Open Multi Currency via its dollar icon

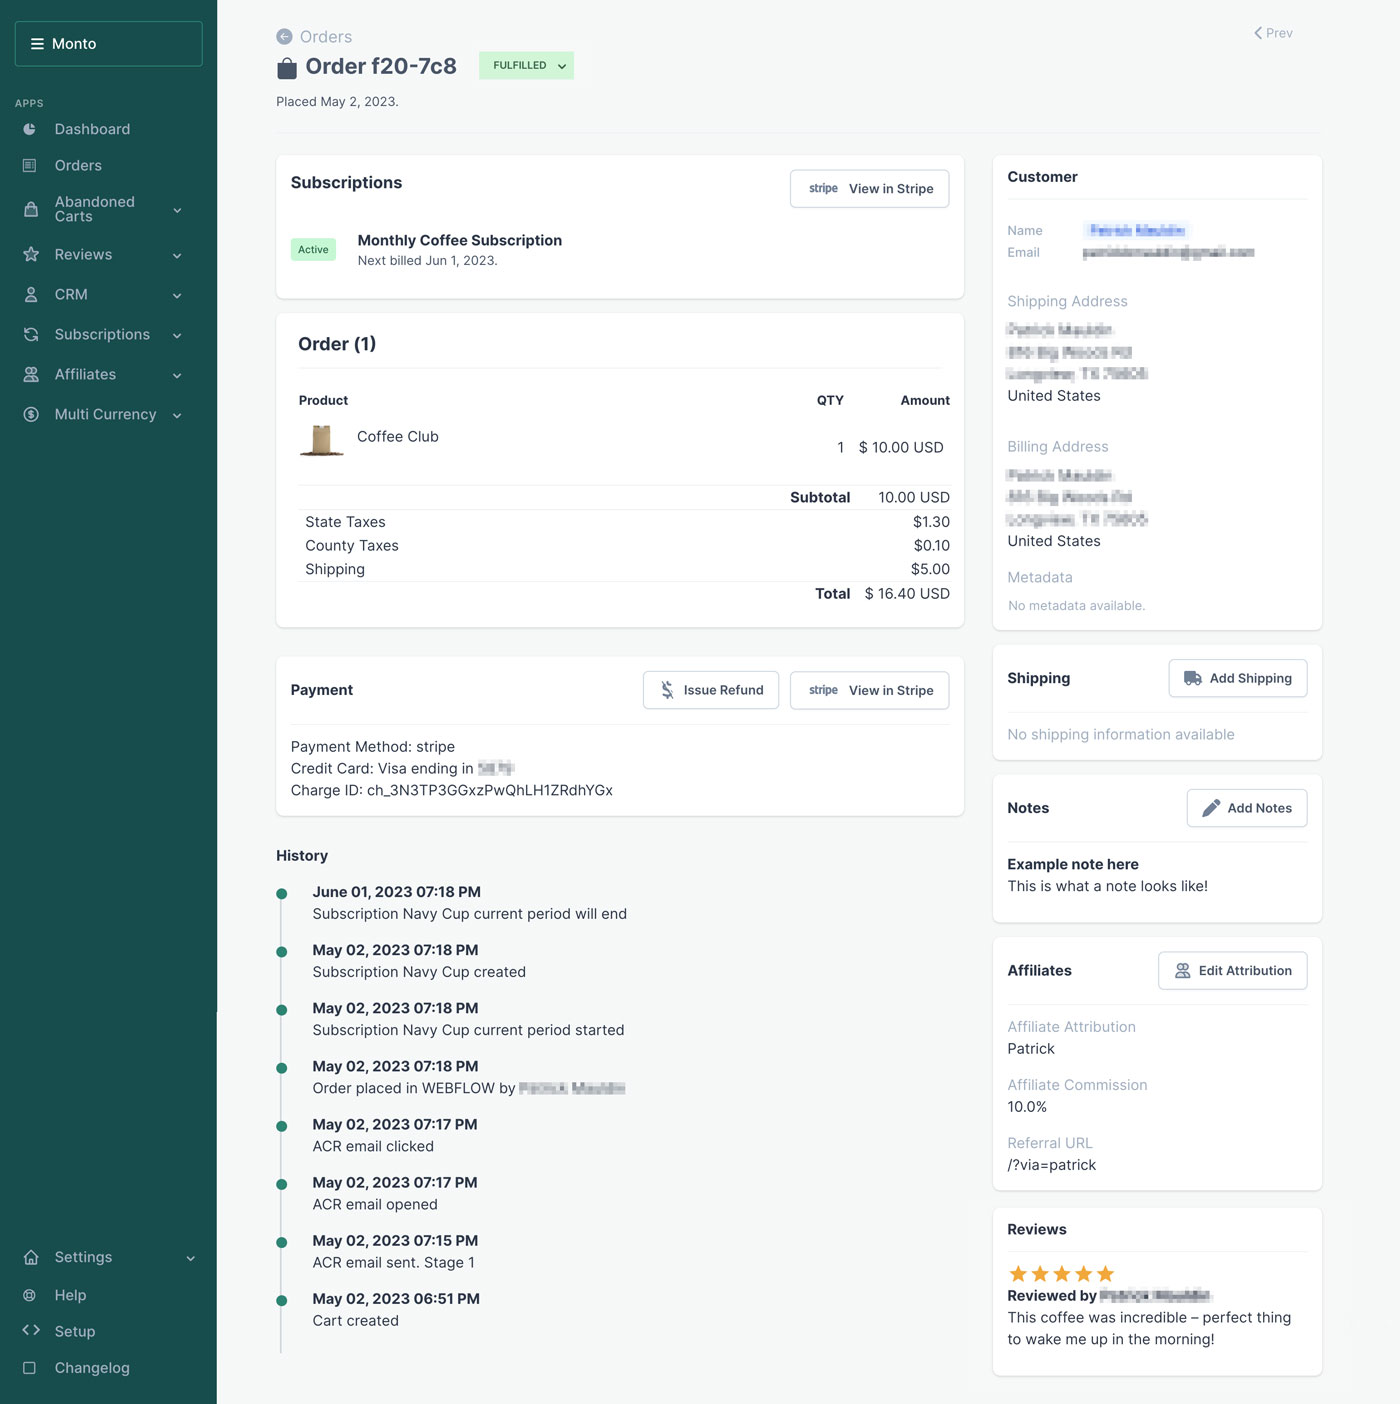tap(31, 414)
